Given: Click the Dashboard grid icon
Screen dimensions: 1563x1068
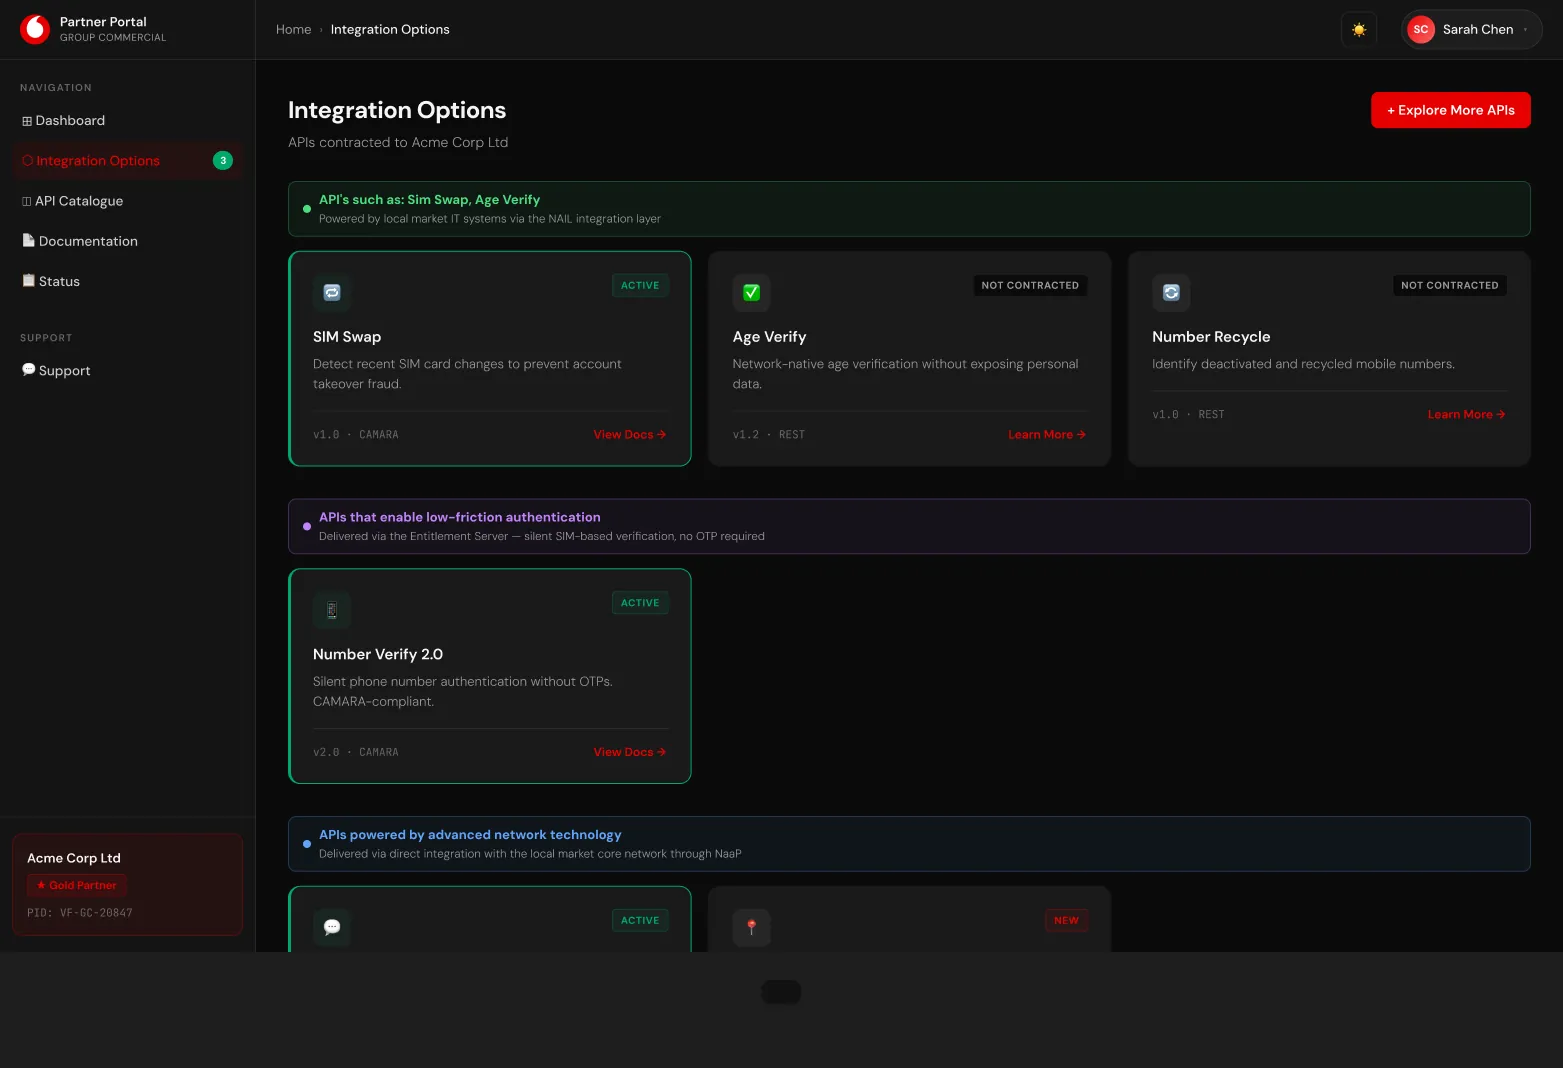Looking at the screenshot, I should coord(27,121).
